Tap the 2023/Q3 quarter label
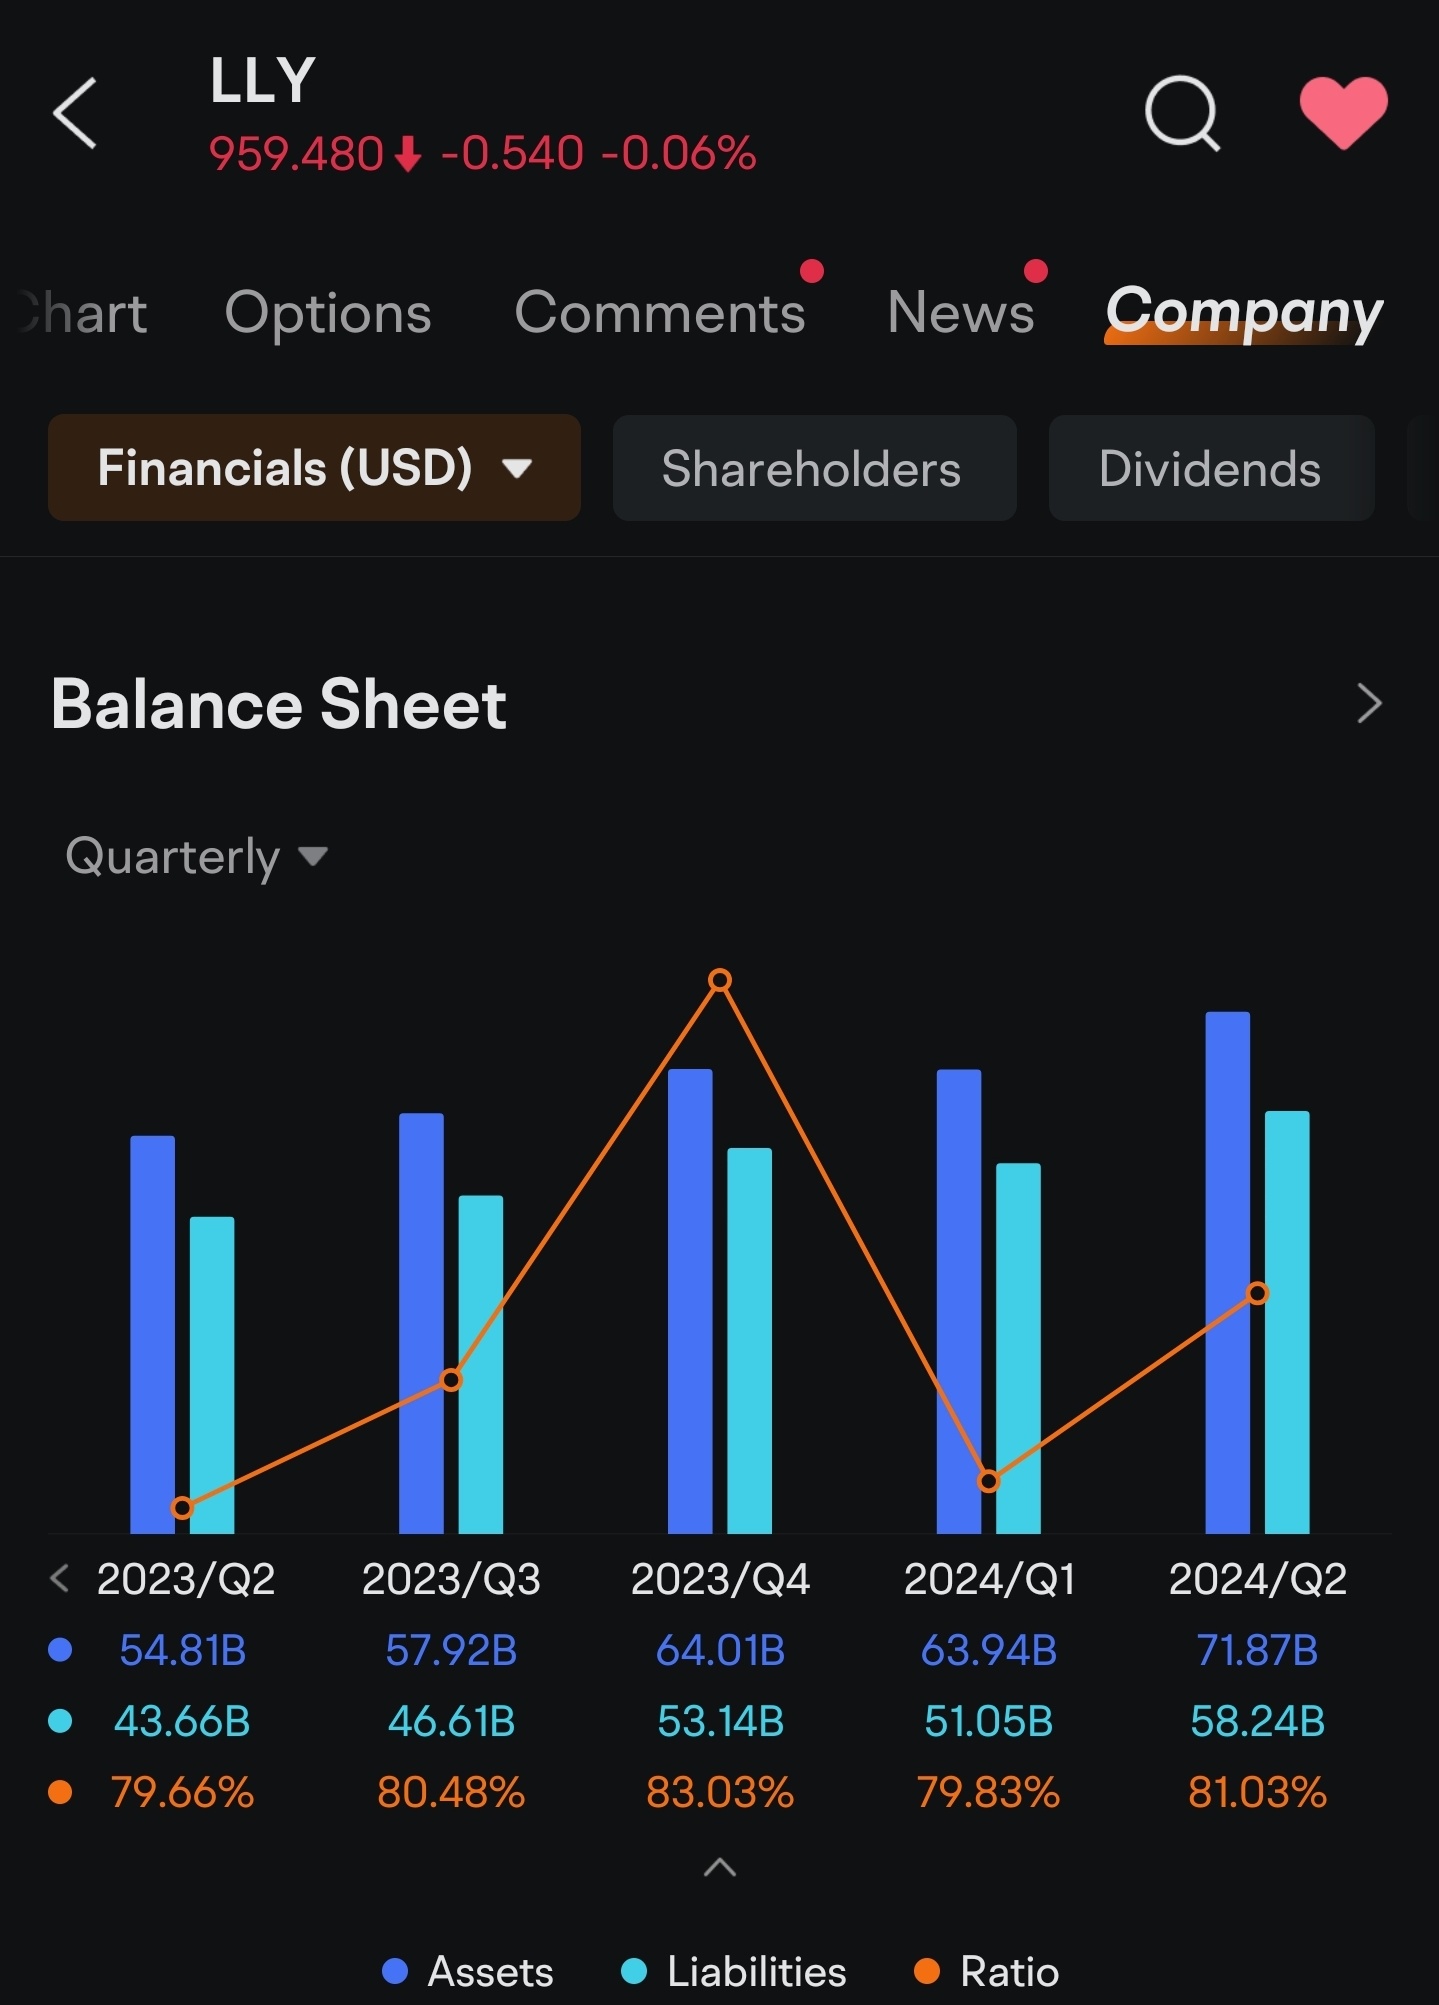 (x=451, y=1579)
